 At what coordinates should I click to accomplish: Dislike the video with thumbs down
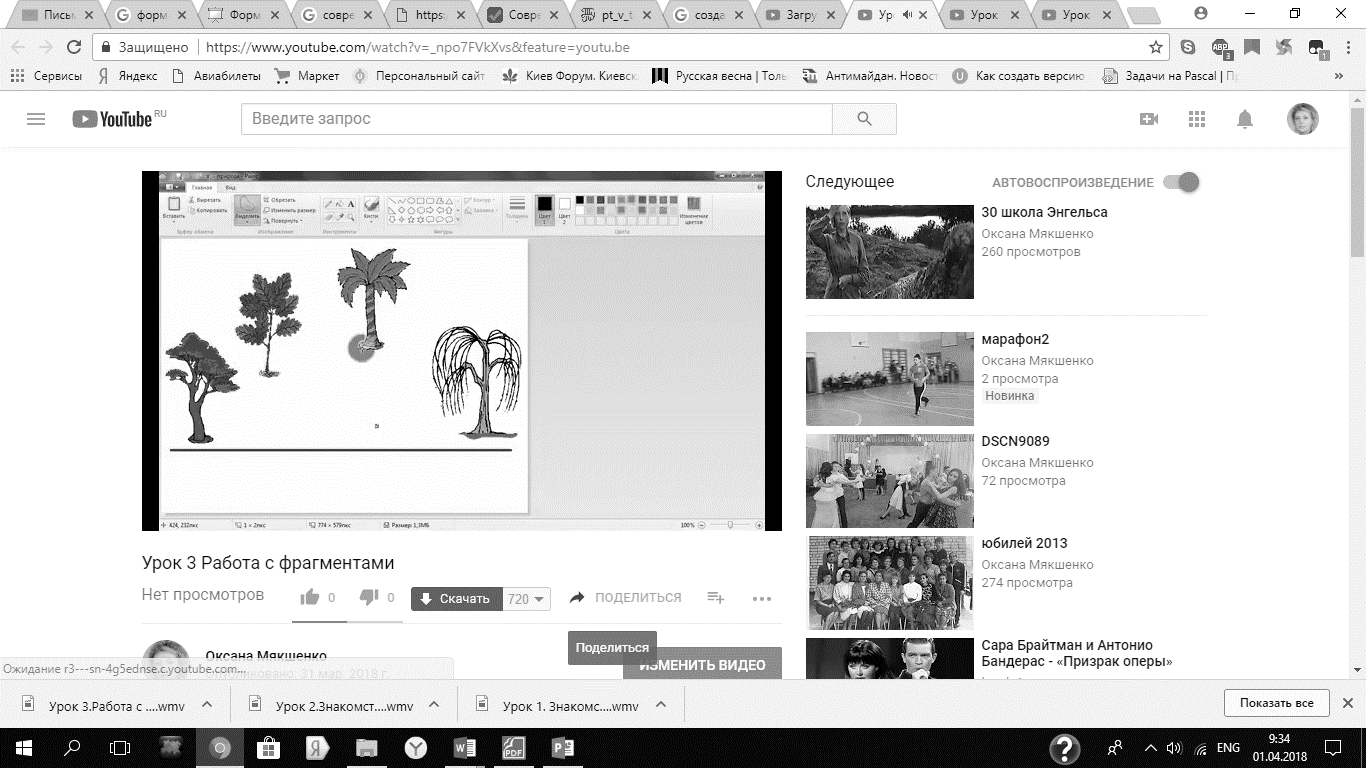coord(369,598)
